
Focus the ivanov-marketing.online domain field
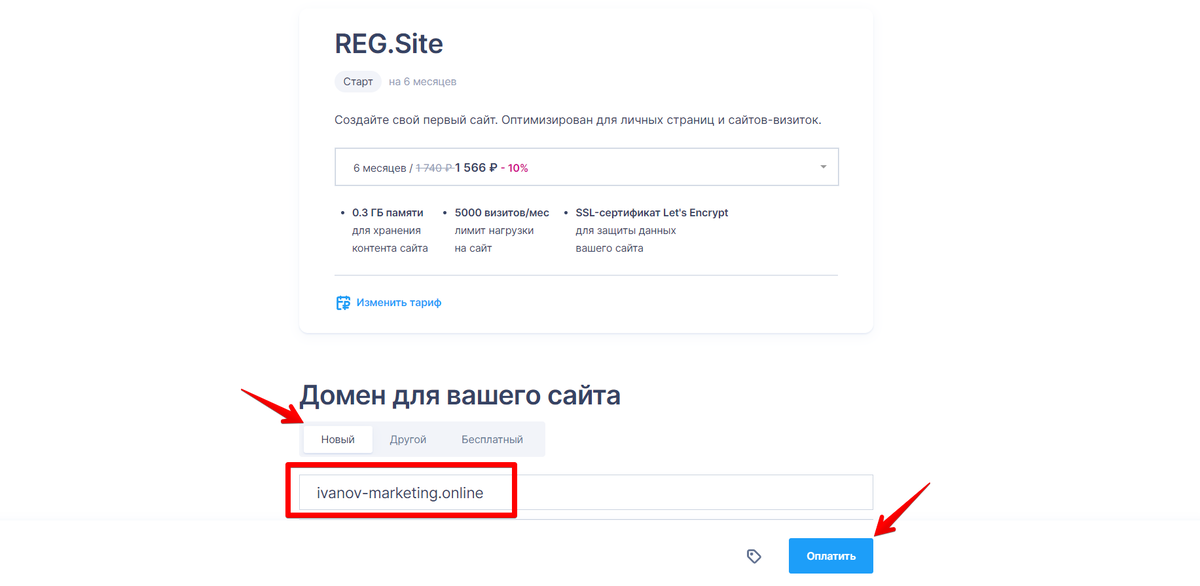click(x=586, y=492)
